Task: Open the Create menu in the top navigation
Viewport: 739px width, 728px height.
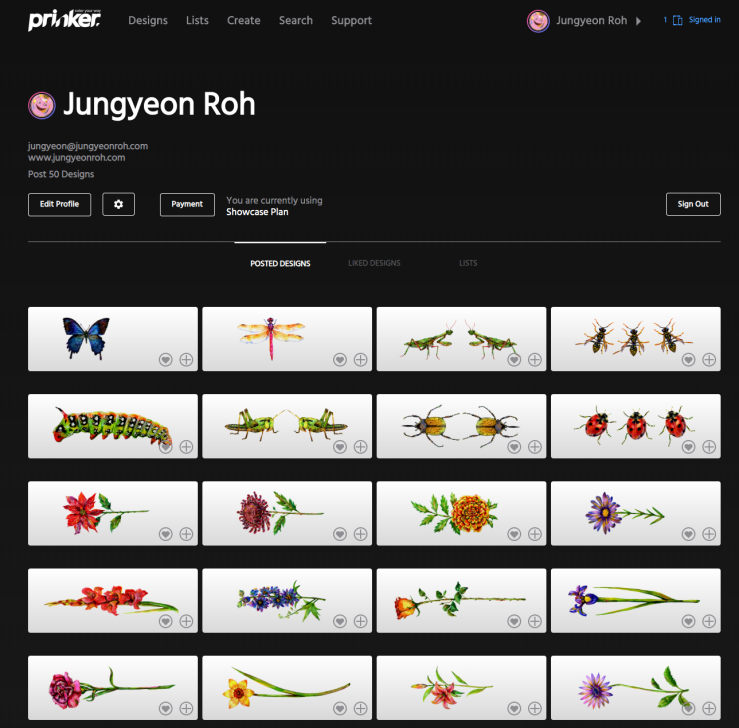Action: click(244, 20)
